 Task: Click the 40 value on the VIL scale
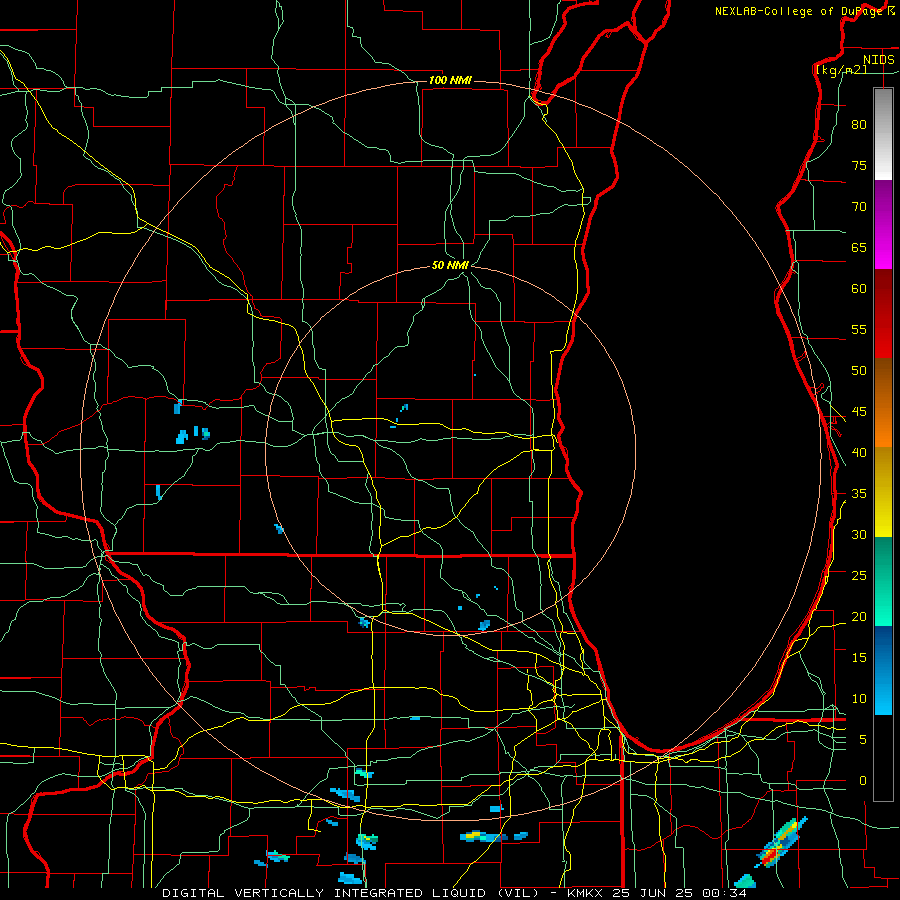[x=859, y=452]
